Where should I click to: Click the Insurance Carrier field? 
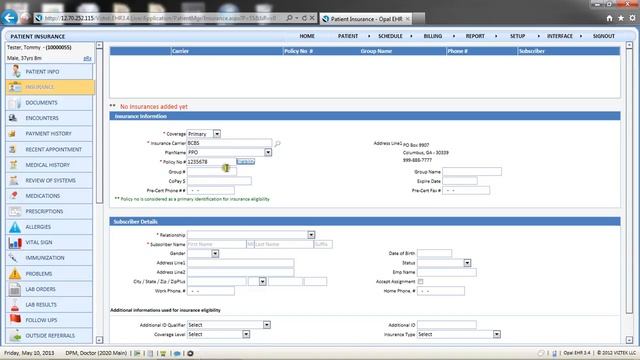click(x=229, y=143)
